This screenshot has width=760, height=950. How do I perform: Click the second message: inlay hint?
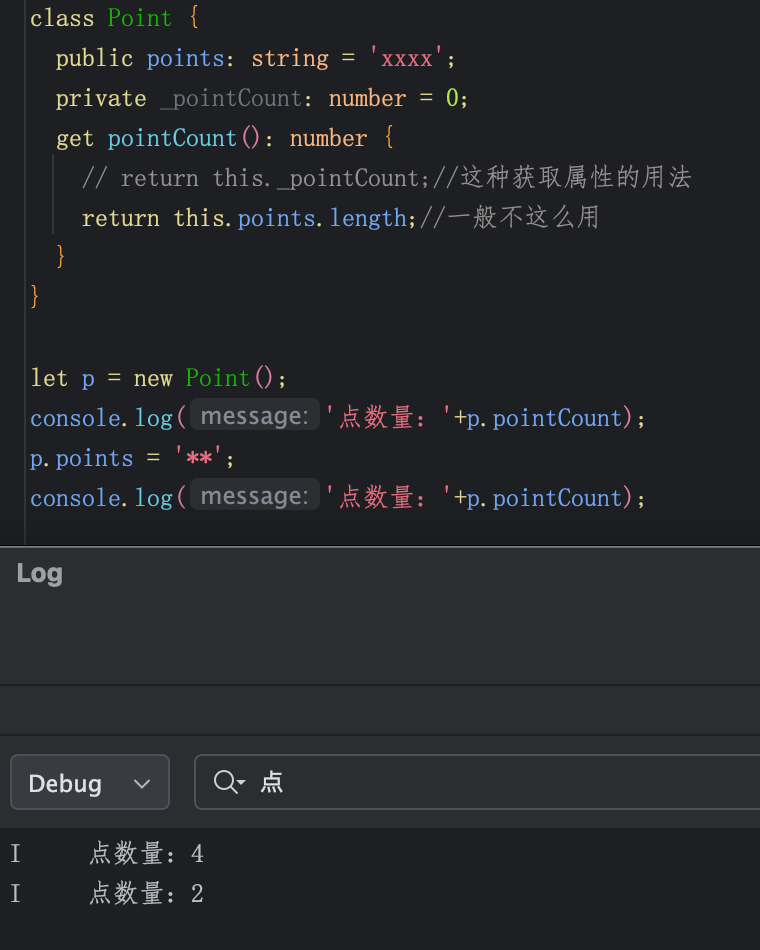[255, 495]
